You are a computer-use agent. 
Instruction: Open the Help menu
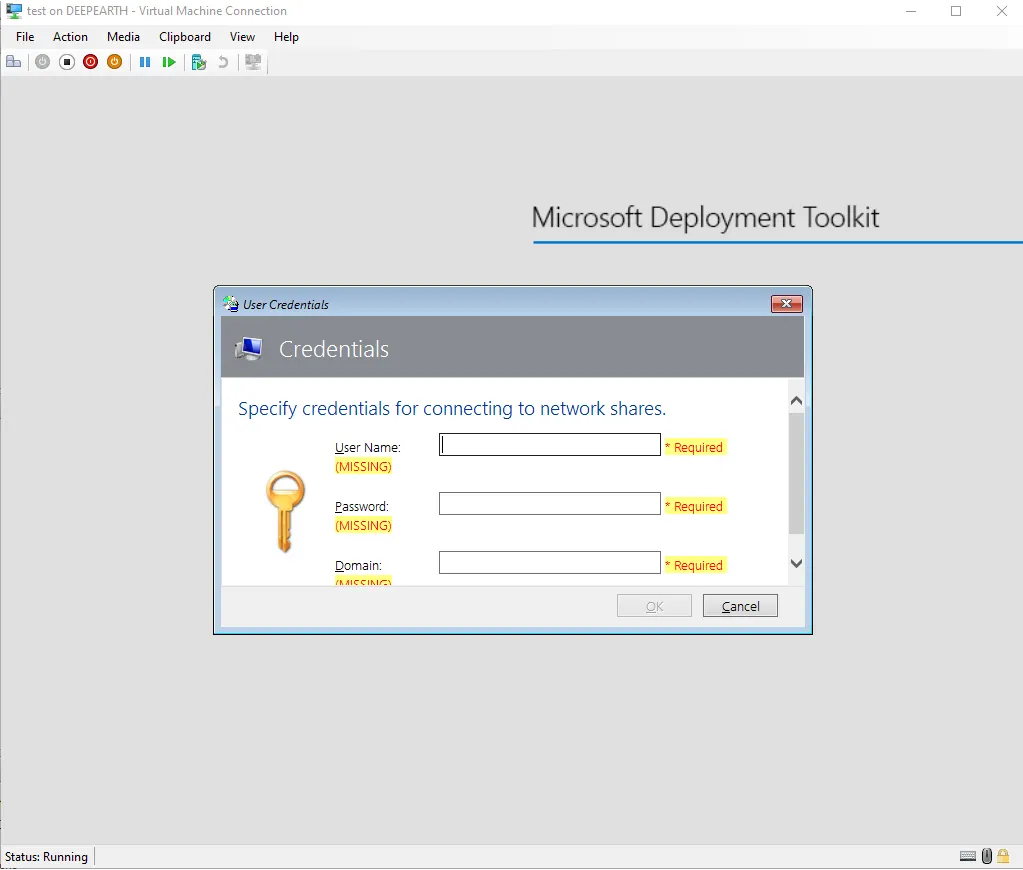click(x=286, y=37)
